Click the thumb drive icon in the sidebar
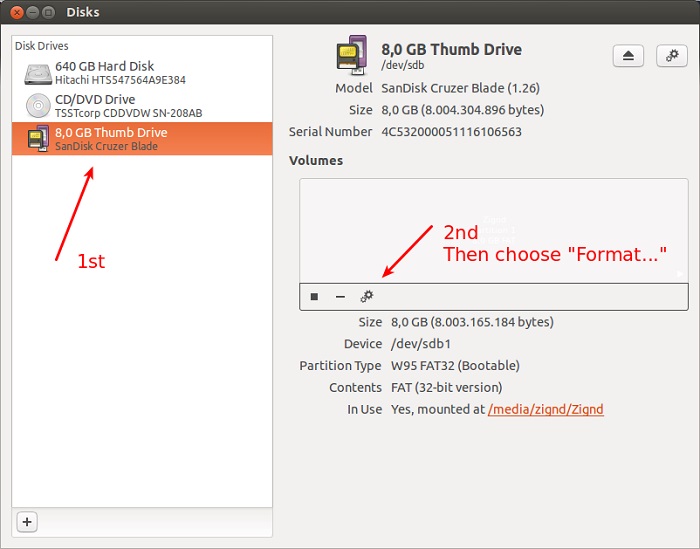700x549 pixels. tap(38, 138)
